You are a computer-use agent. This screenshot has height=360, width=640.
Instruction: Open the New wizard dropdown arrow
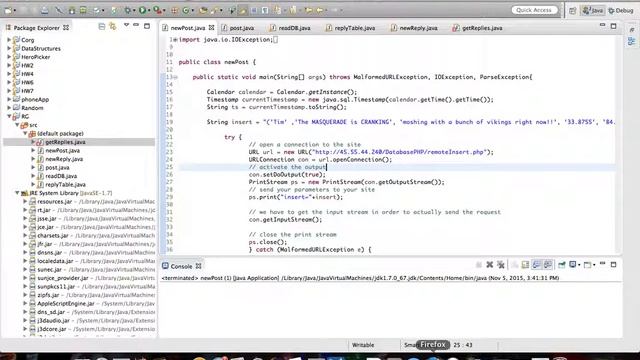coord(15,10)
